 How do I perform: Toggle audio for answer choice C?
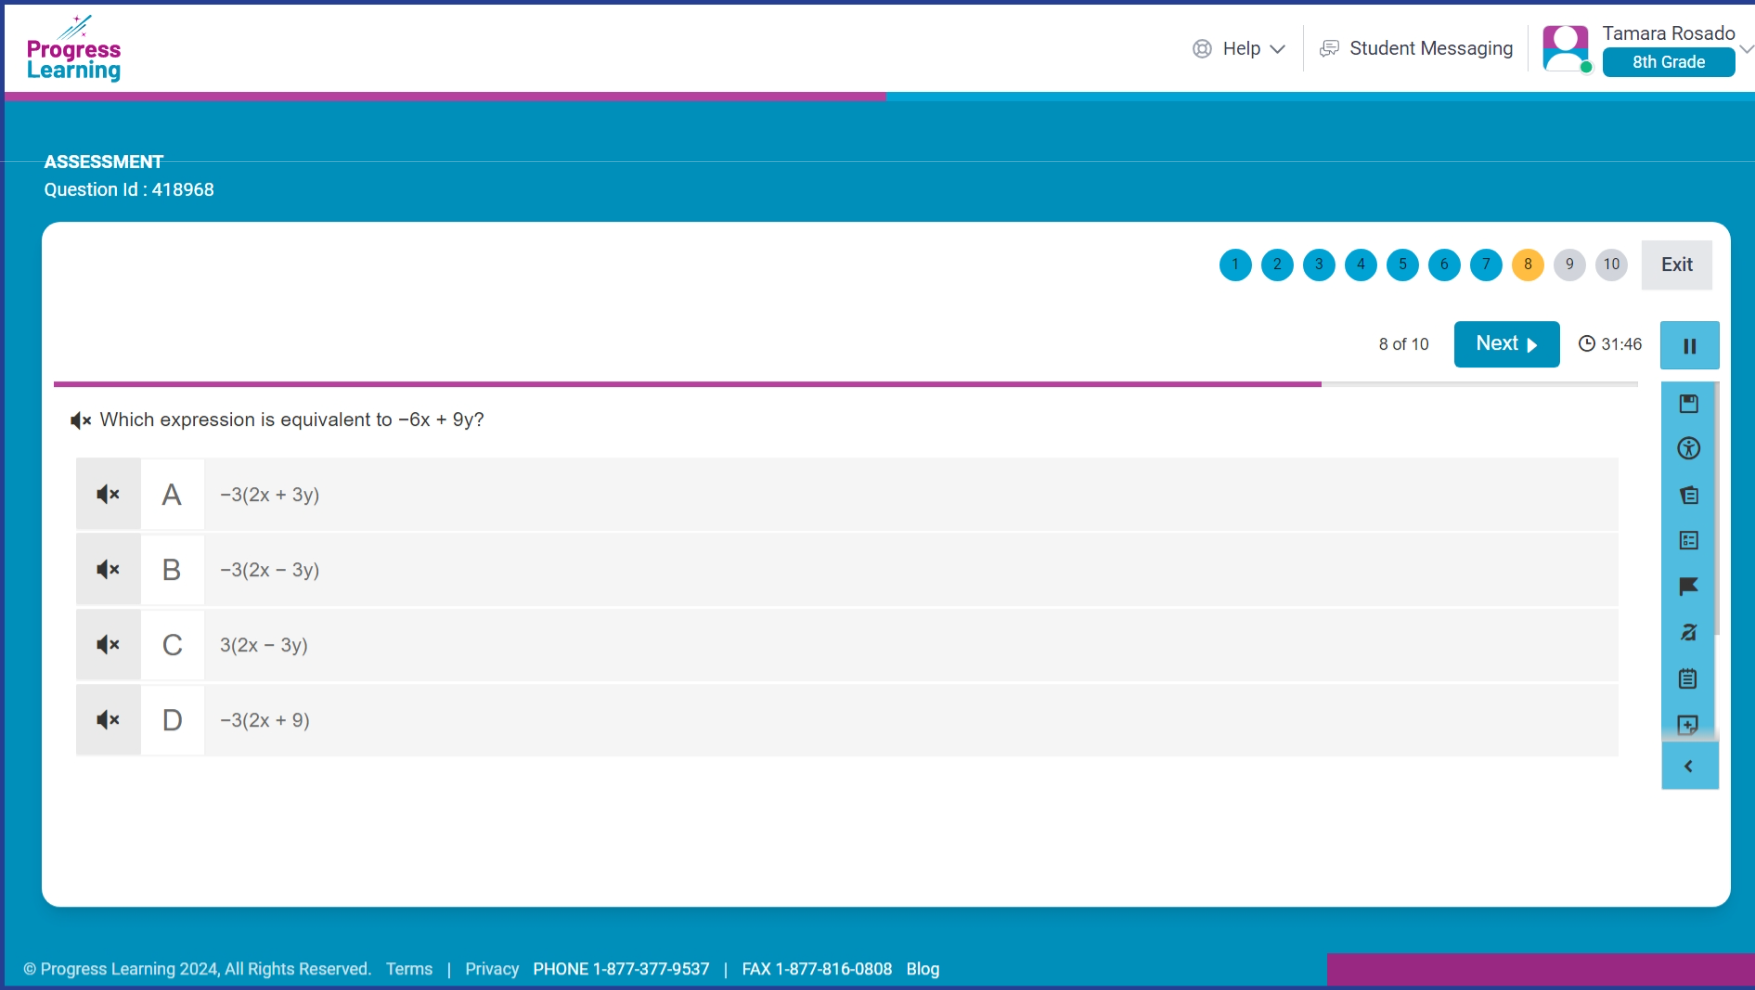point(108,645)
